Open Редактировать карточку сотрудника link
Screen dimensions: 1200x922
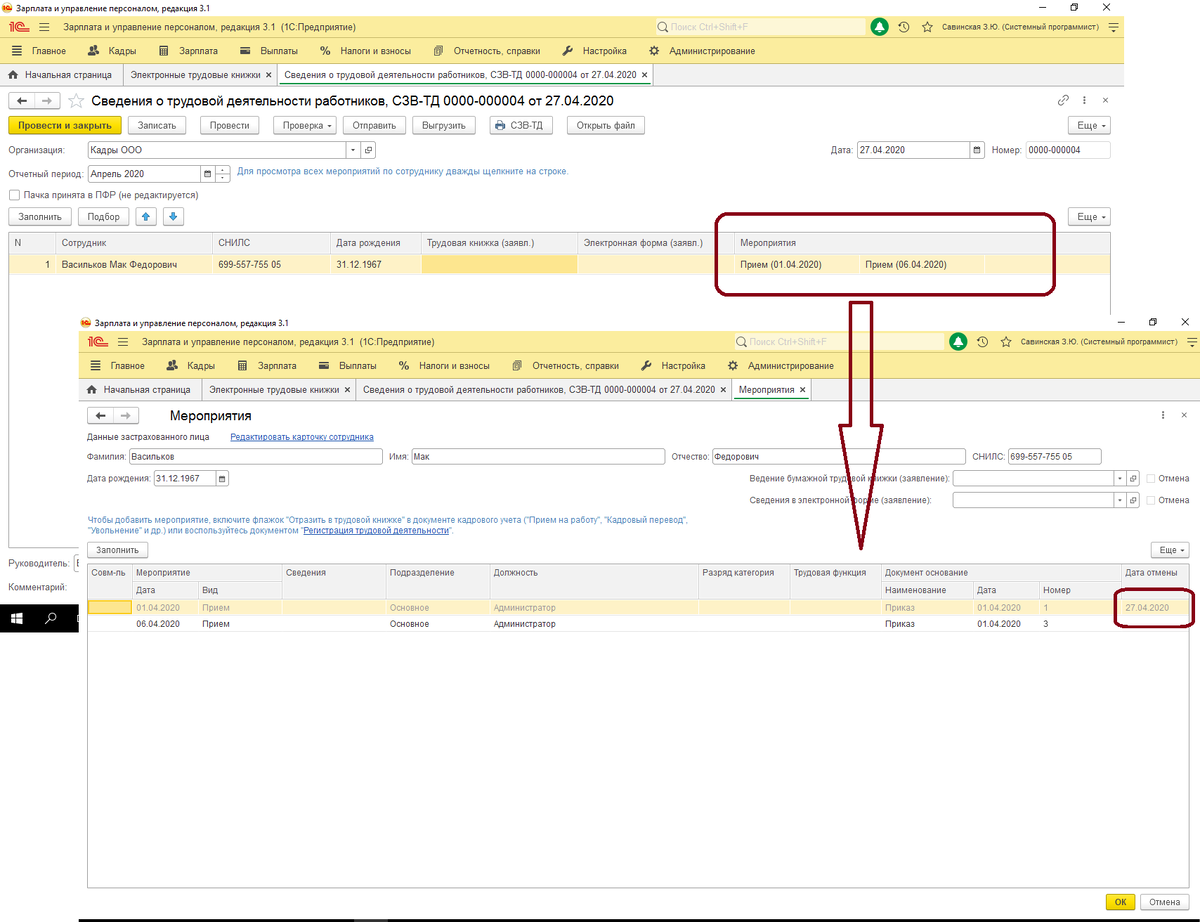coord(302,437)
